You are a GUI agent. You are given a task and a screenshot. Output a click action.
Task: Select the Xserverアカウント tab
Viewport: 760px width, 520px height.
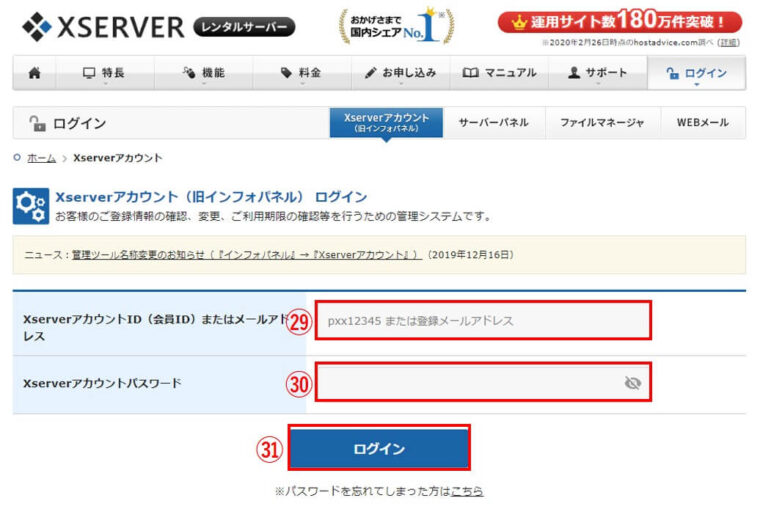pyautogui.click(x=386, y=123)
